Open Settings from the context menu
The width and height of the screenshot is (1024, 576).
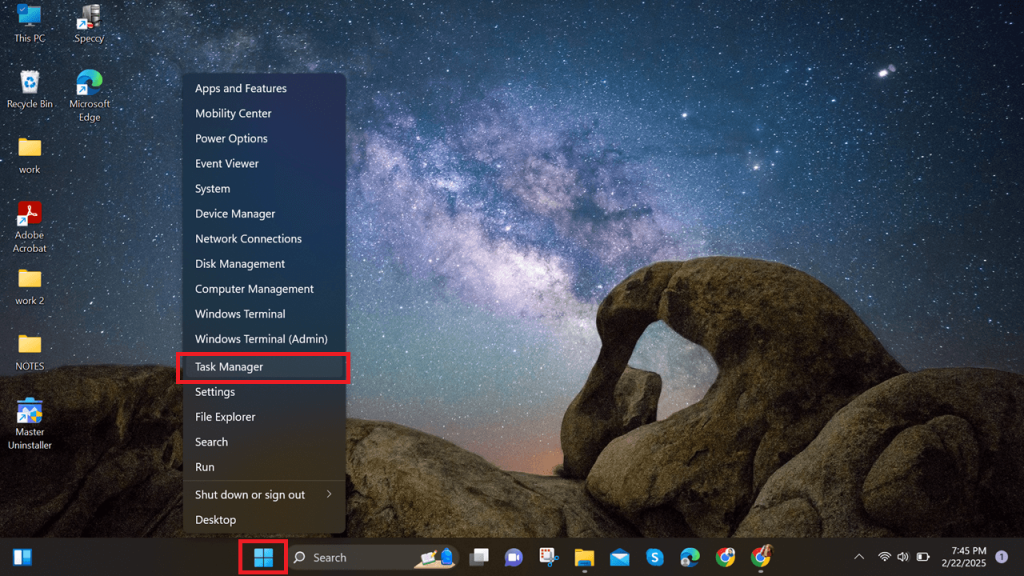click(x=264, y=392)
